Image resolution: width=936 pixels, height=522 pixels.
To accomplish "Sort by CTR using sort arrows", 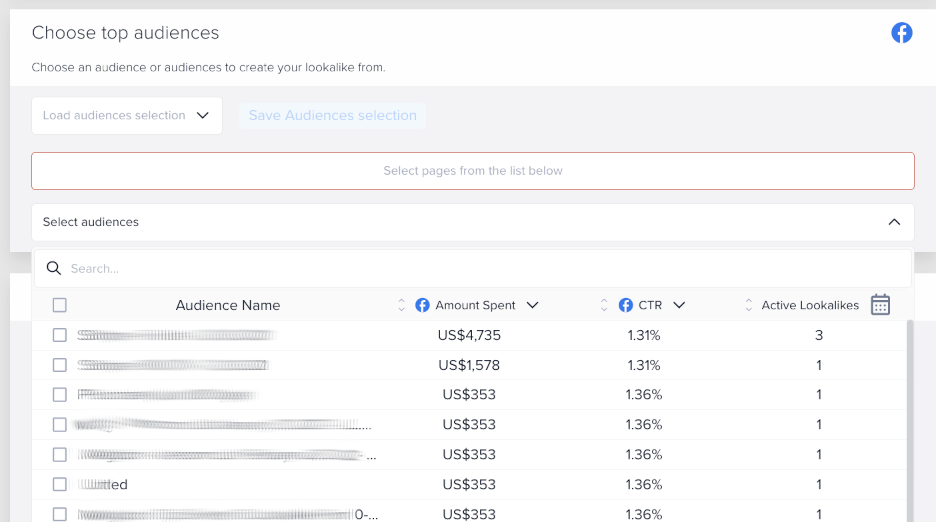I will point(605,305).
